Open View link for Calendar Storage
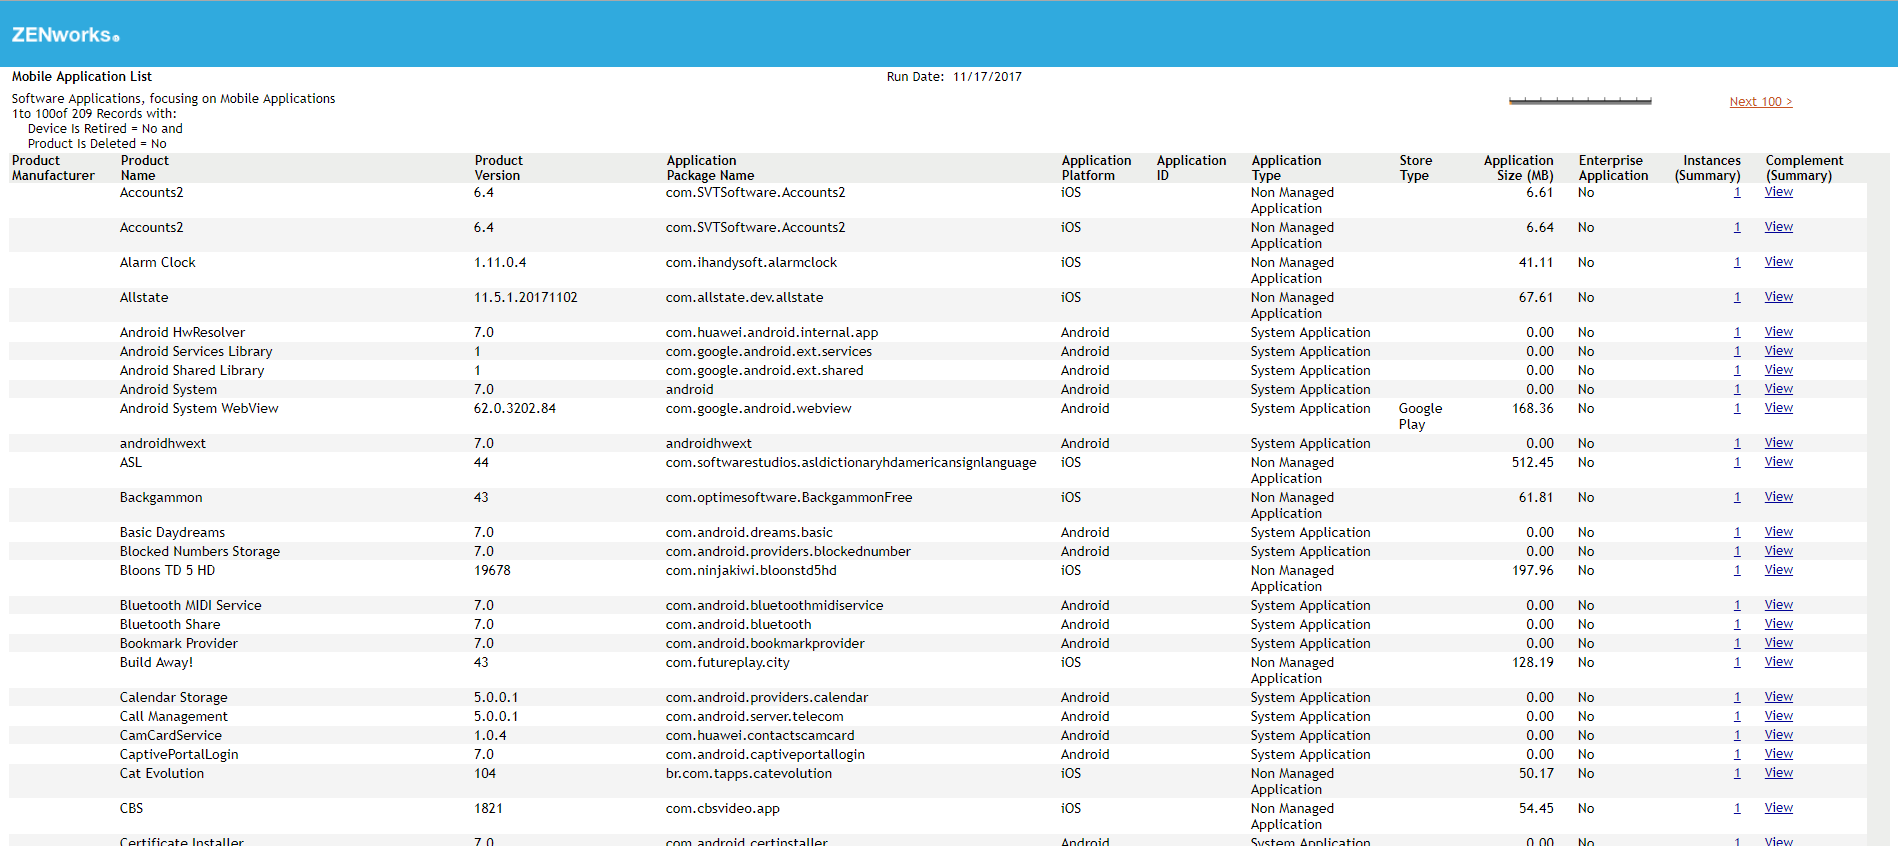 [1778, 697]
